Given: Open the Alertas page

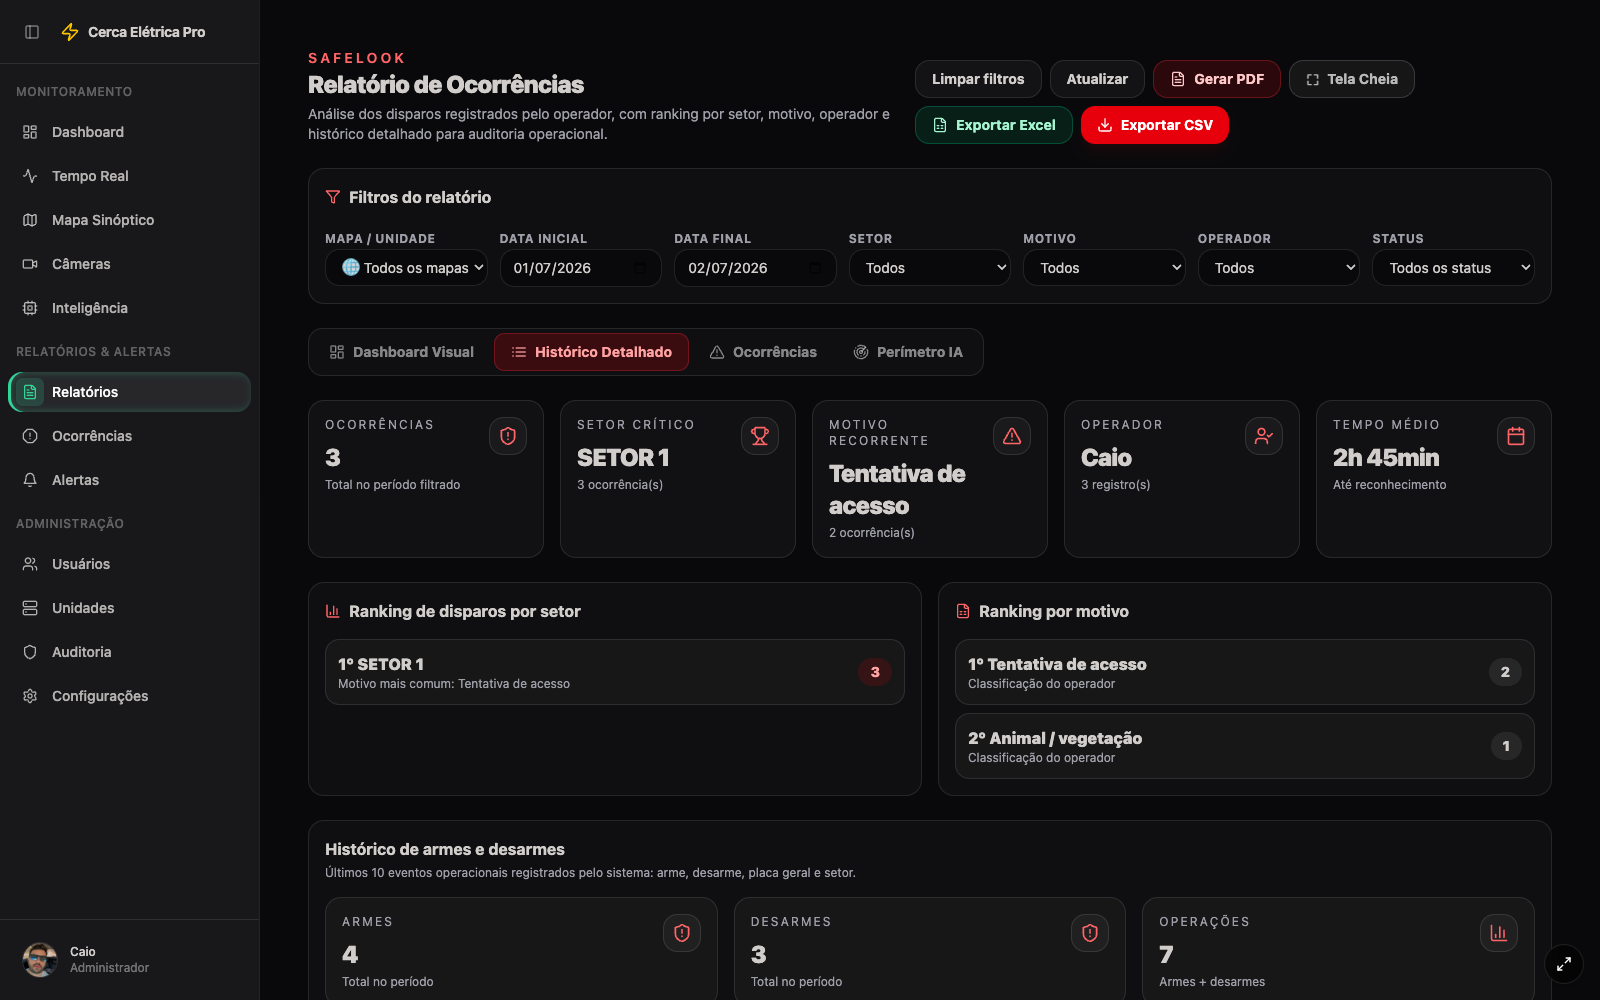Looking at the screenshot, I should point(129,480).
